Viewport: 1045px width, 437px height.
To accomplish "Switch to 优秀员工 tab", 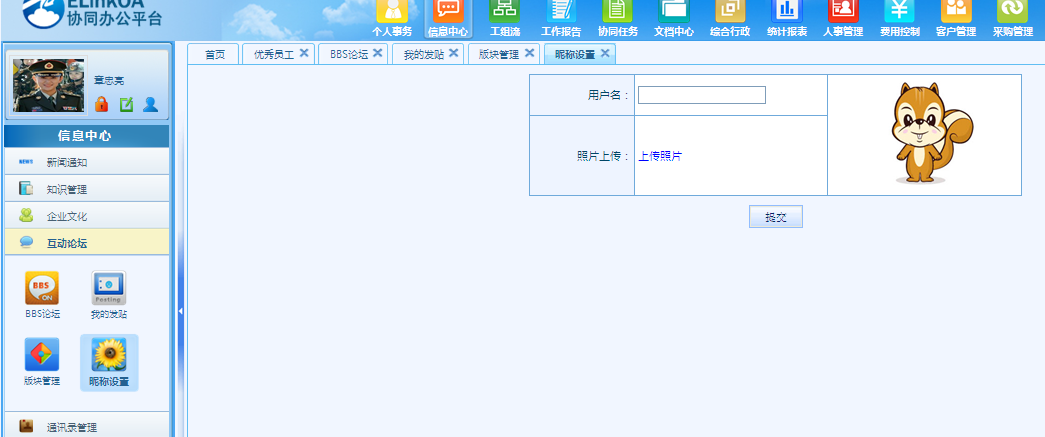I will 274,55.
